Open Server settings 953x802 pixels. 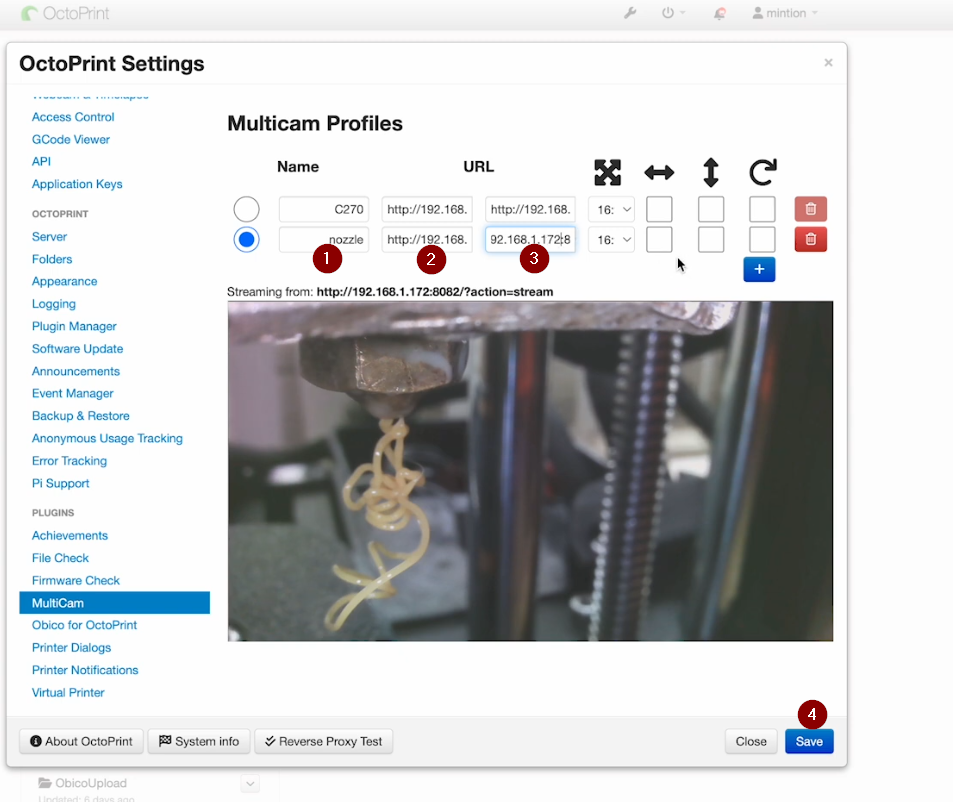[x=49, y=236]
